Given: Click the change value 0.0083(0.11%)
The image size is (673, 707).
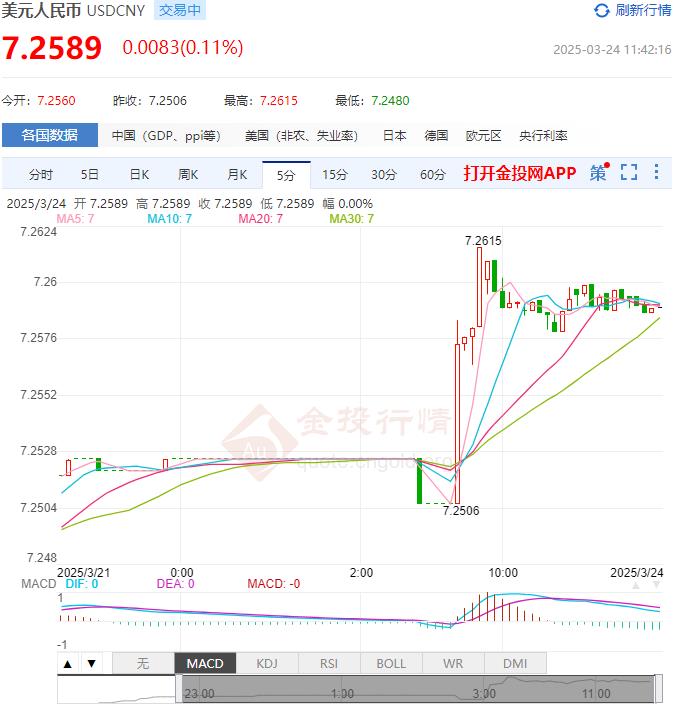Looking at the screenshot, I should (183, 47).
